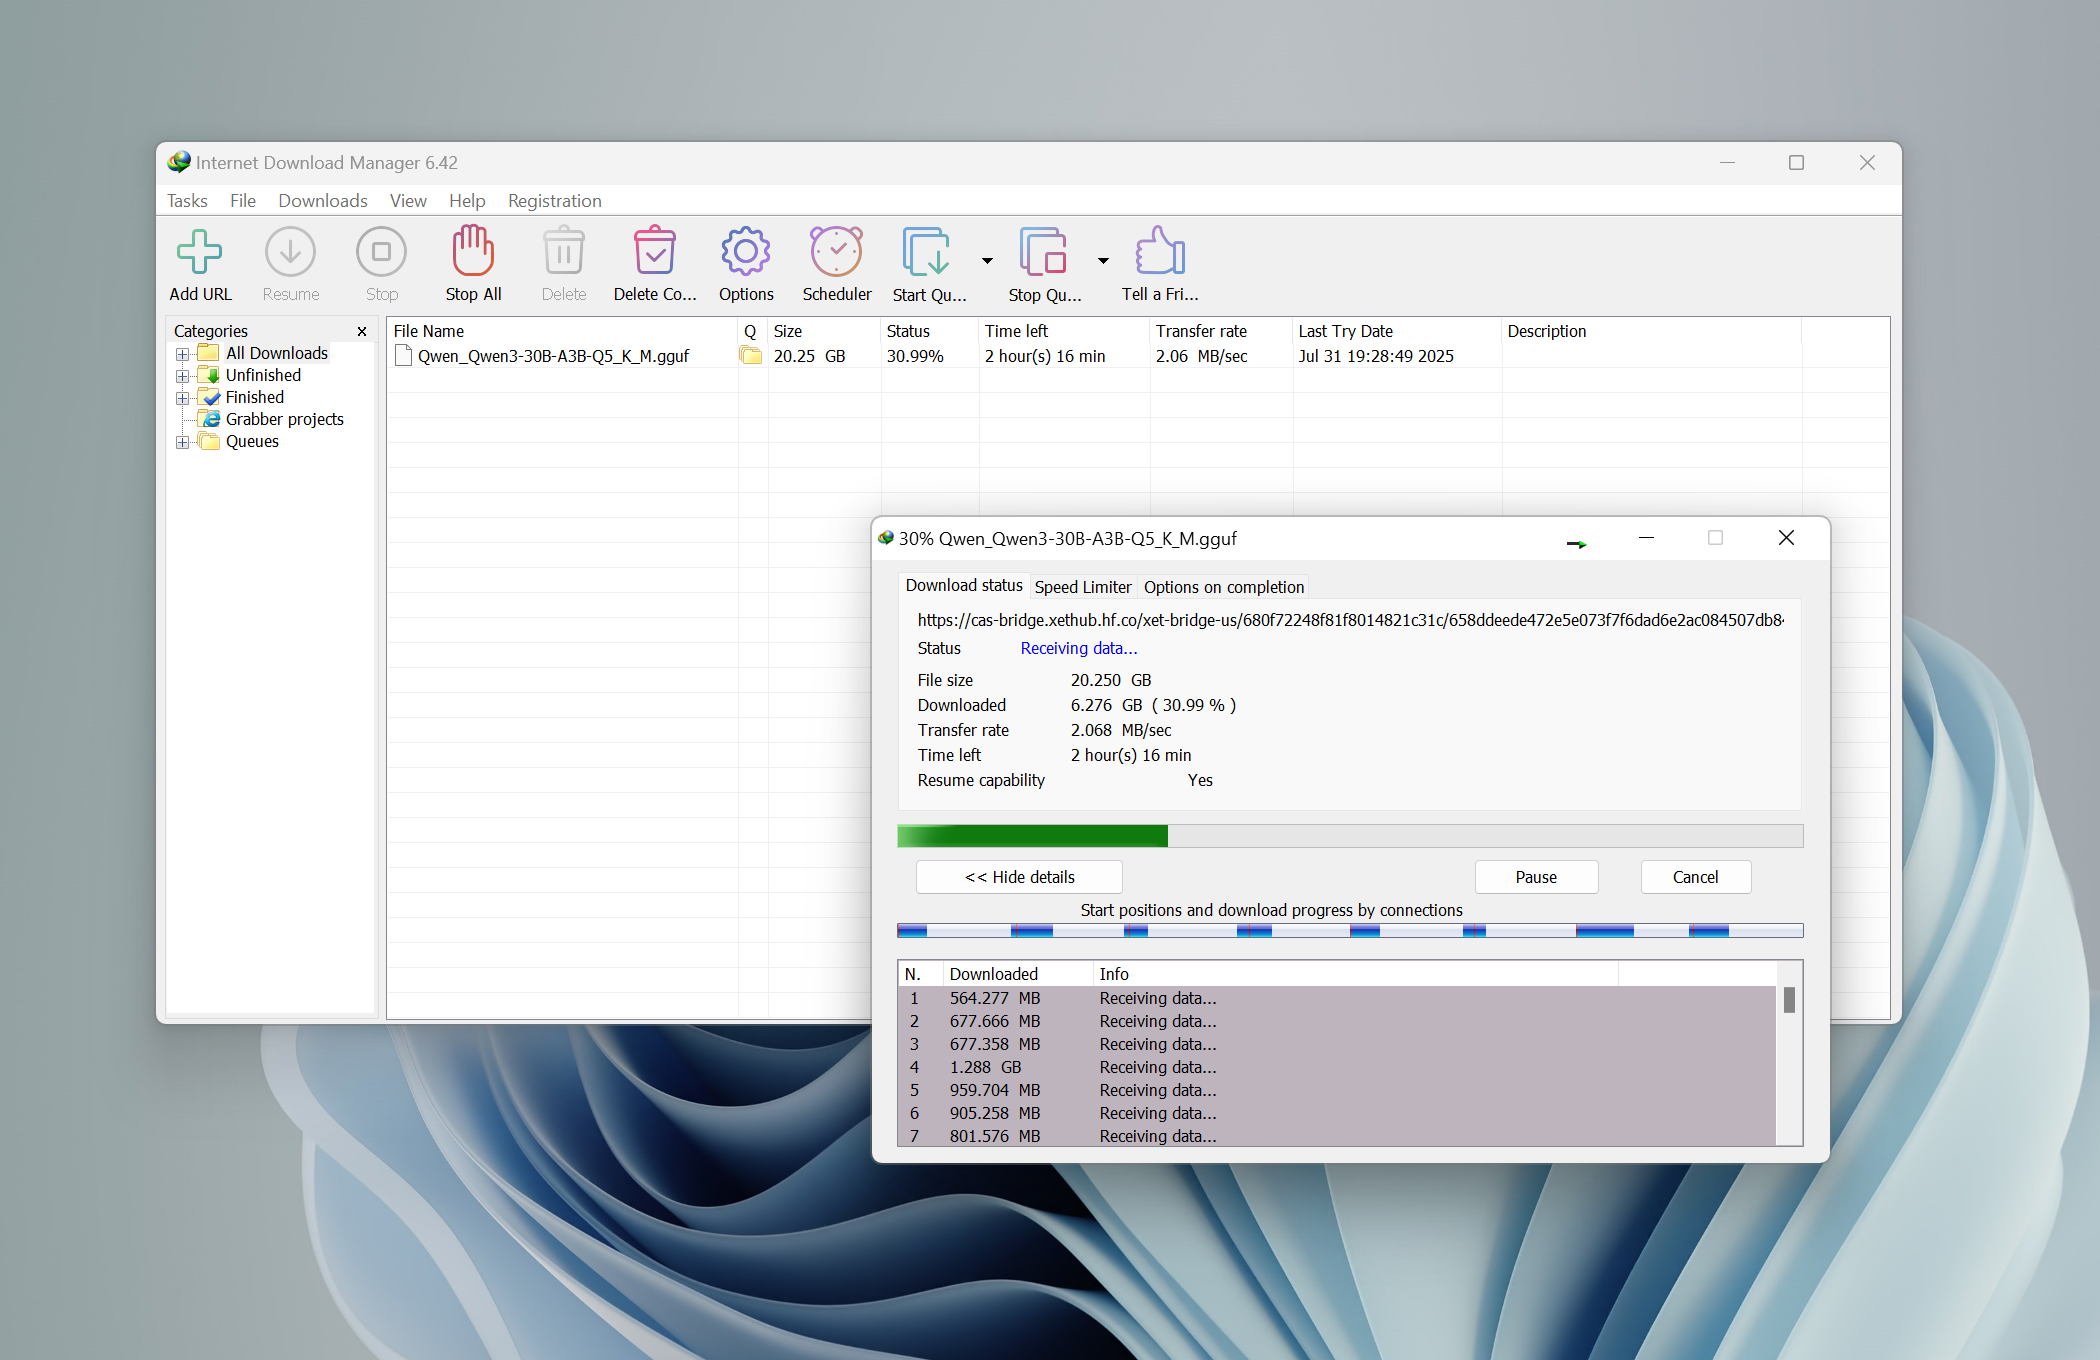Sort by Last Try Date column header
Viewport: 2100px width, 1360px height.
(x=1397, y=331)
